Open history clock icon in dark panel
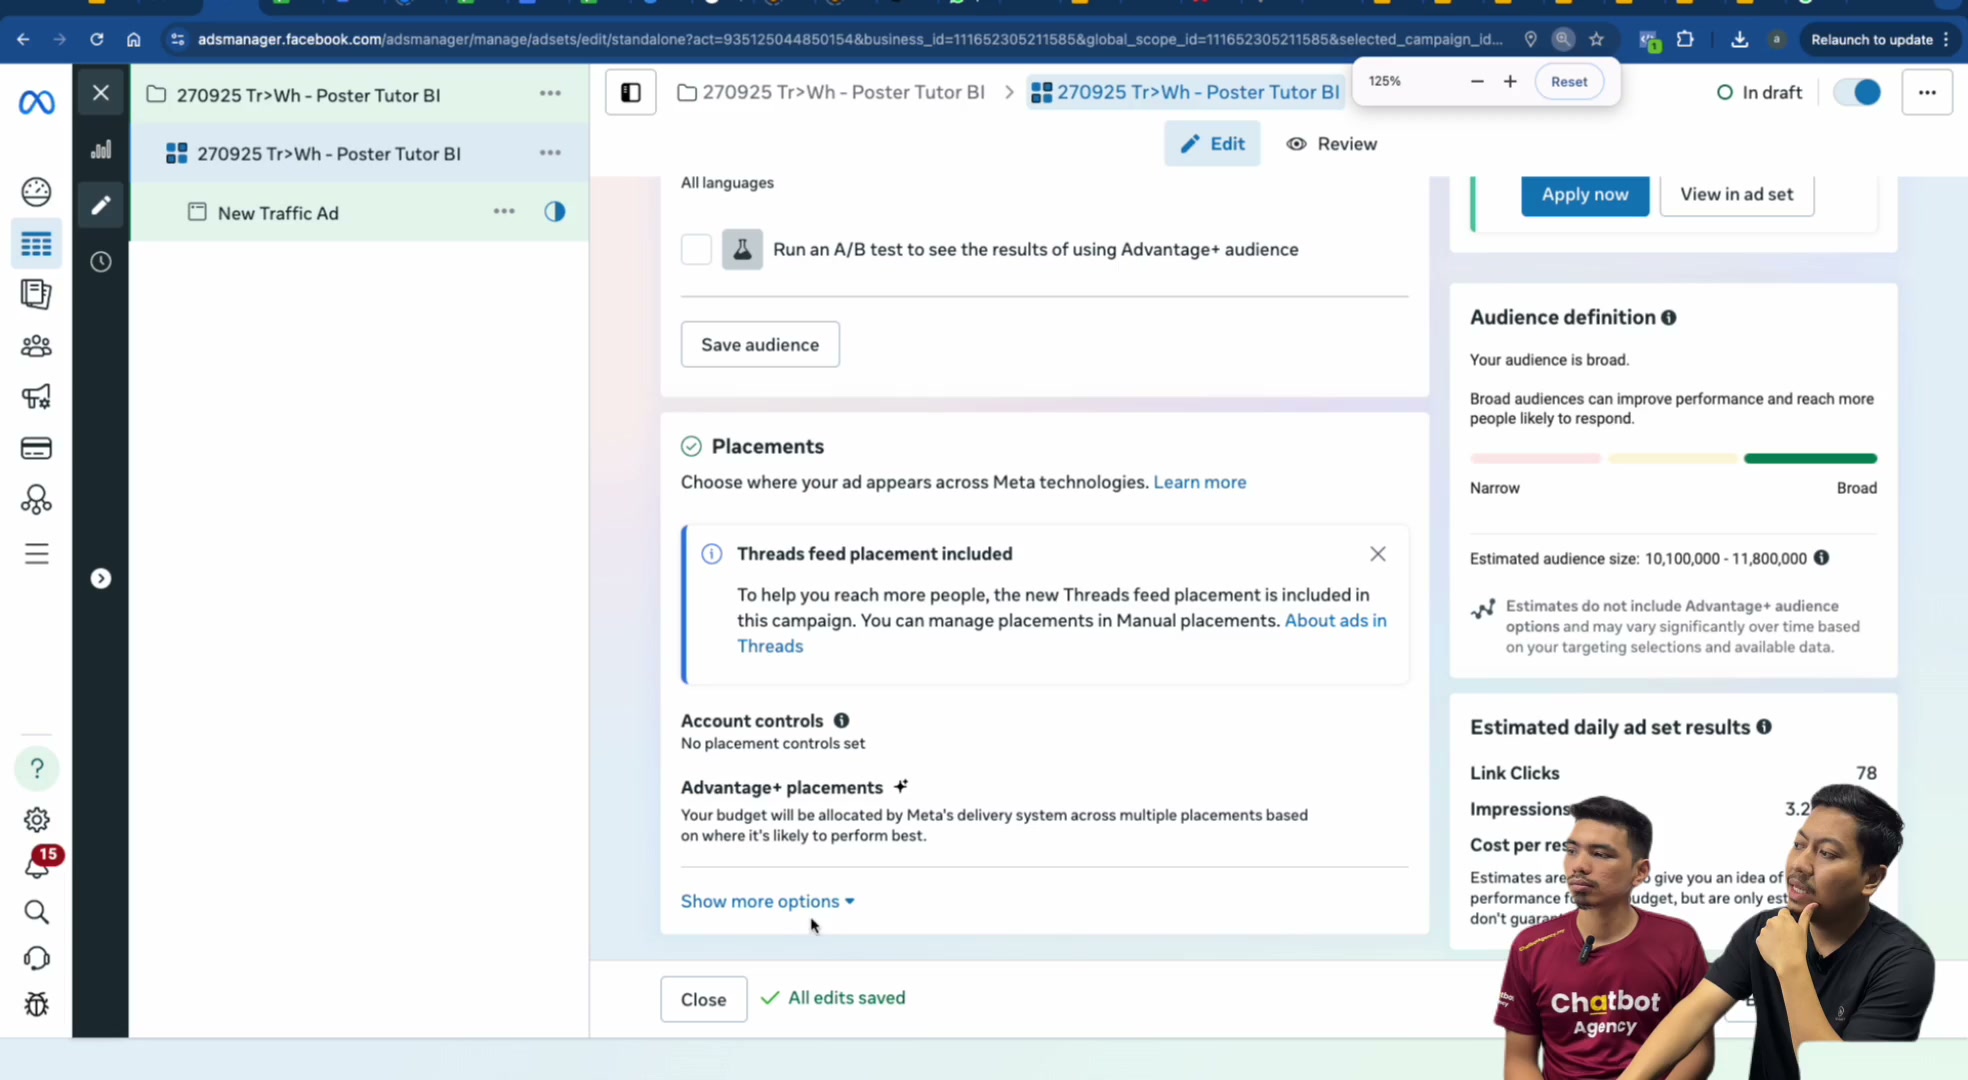Image resolution: width=1968 pixels, height=1080 pixels. click(x=101, y=262)
